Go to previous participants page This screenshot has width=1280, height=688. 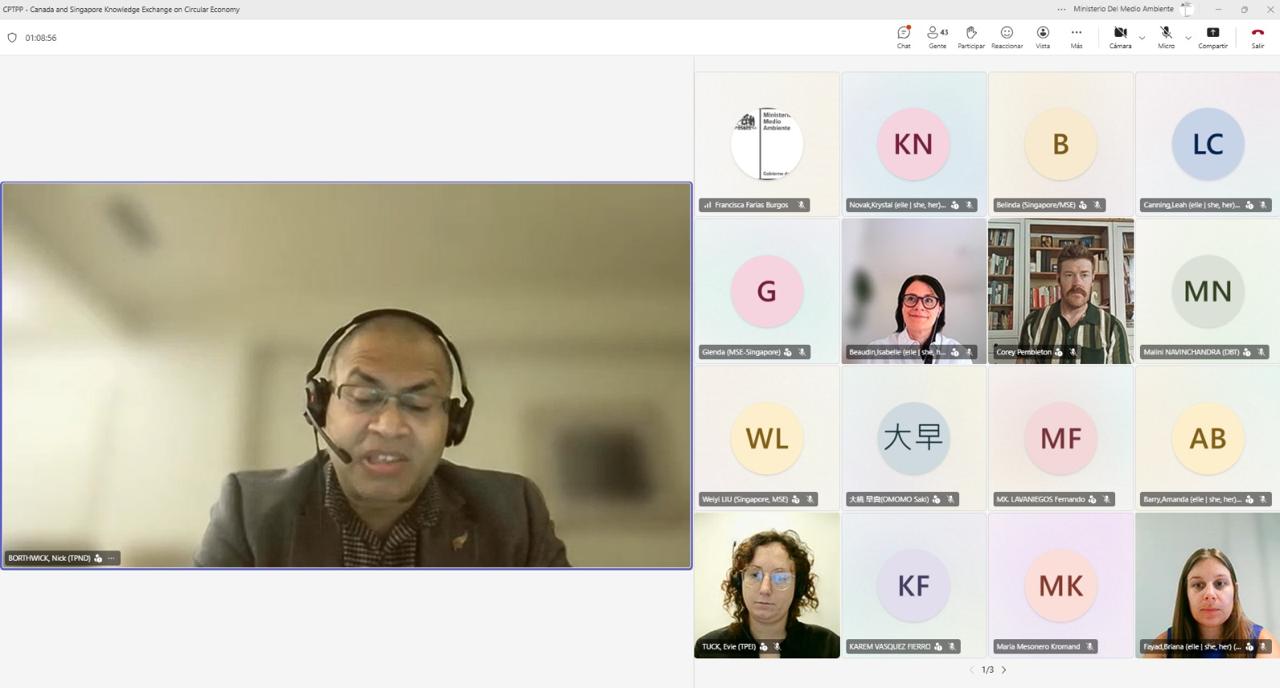point(971,670)
